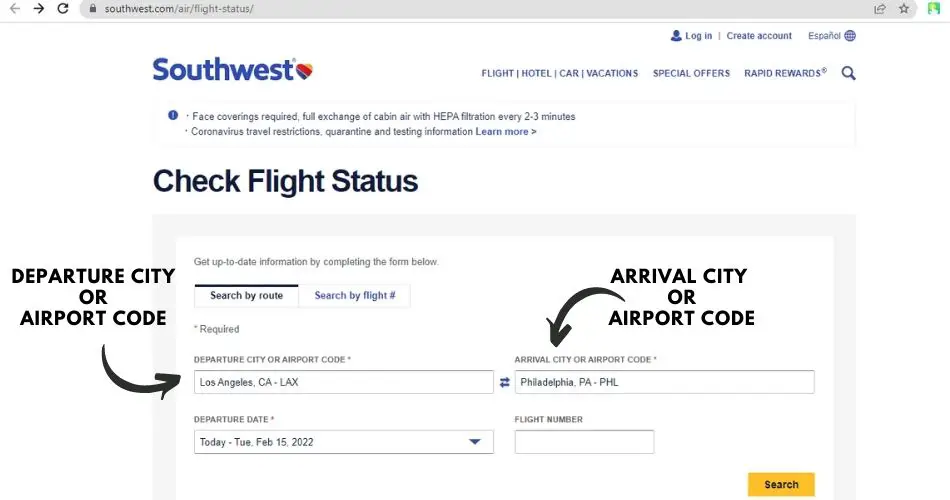Click the browser forward arrow
Viewport: 950px width, 500px height.
39,9
